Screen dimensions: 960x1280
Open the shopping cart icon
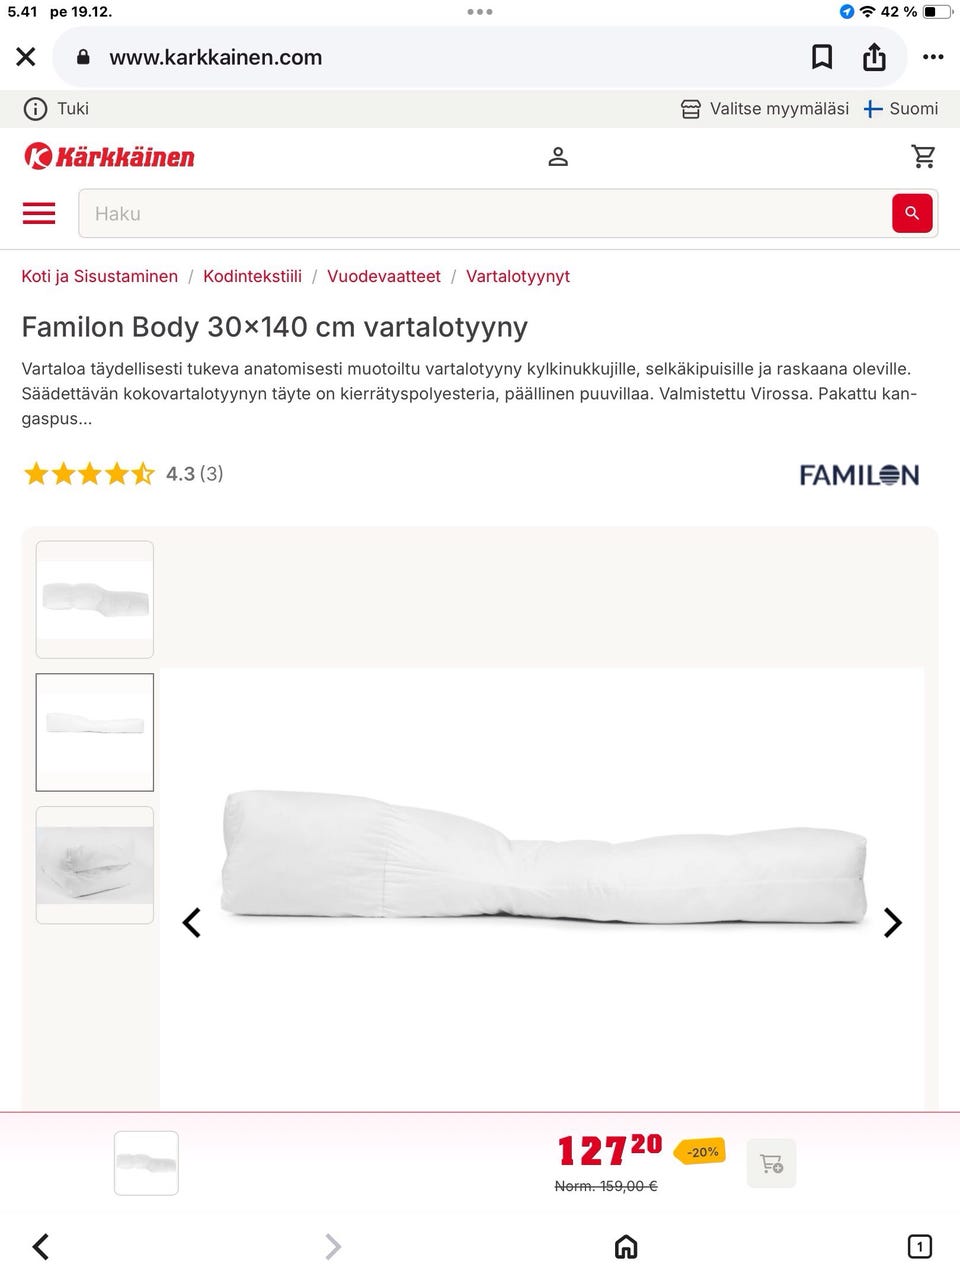[923, 157]
